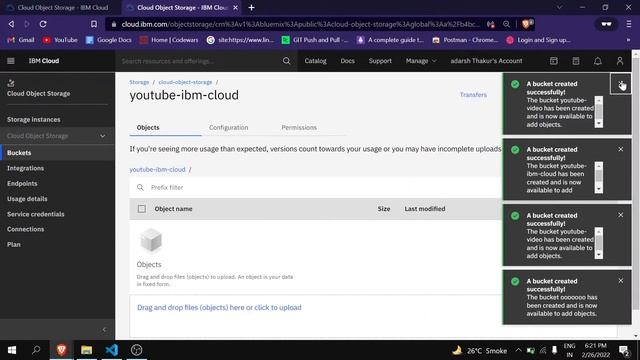Select Usage details in the sidebar
Viewport: 640px width, 360px height.
tap(27, 199)
